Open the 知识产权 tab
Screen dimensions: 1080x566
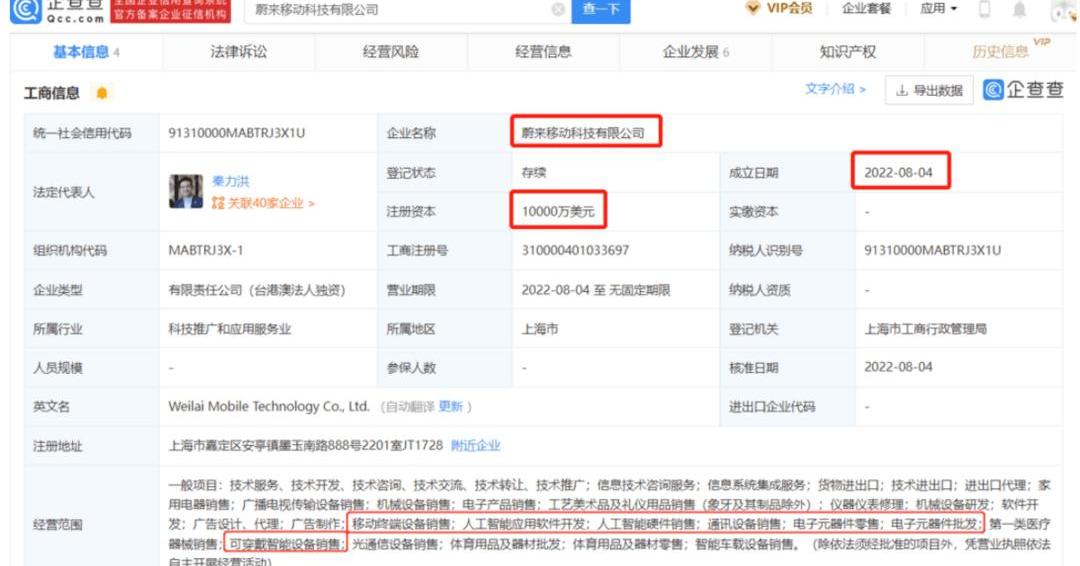(x=847, y=52)
